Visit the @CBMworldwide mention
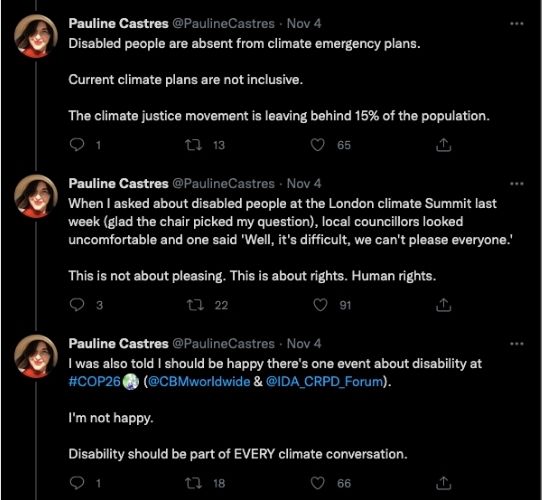The height and width of the screenshot is (500, 542). pos(199,382)
